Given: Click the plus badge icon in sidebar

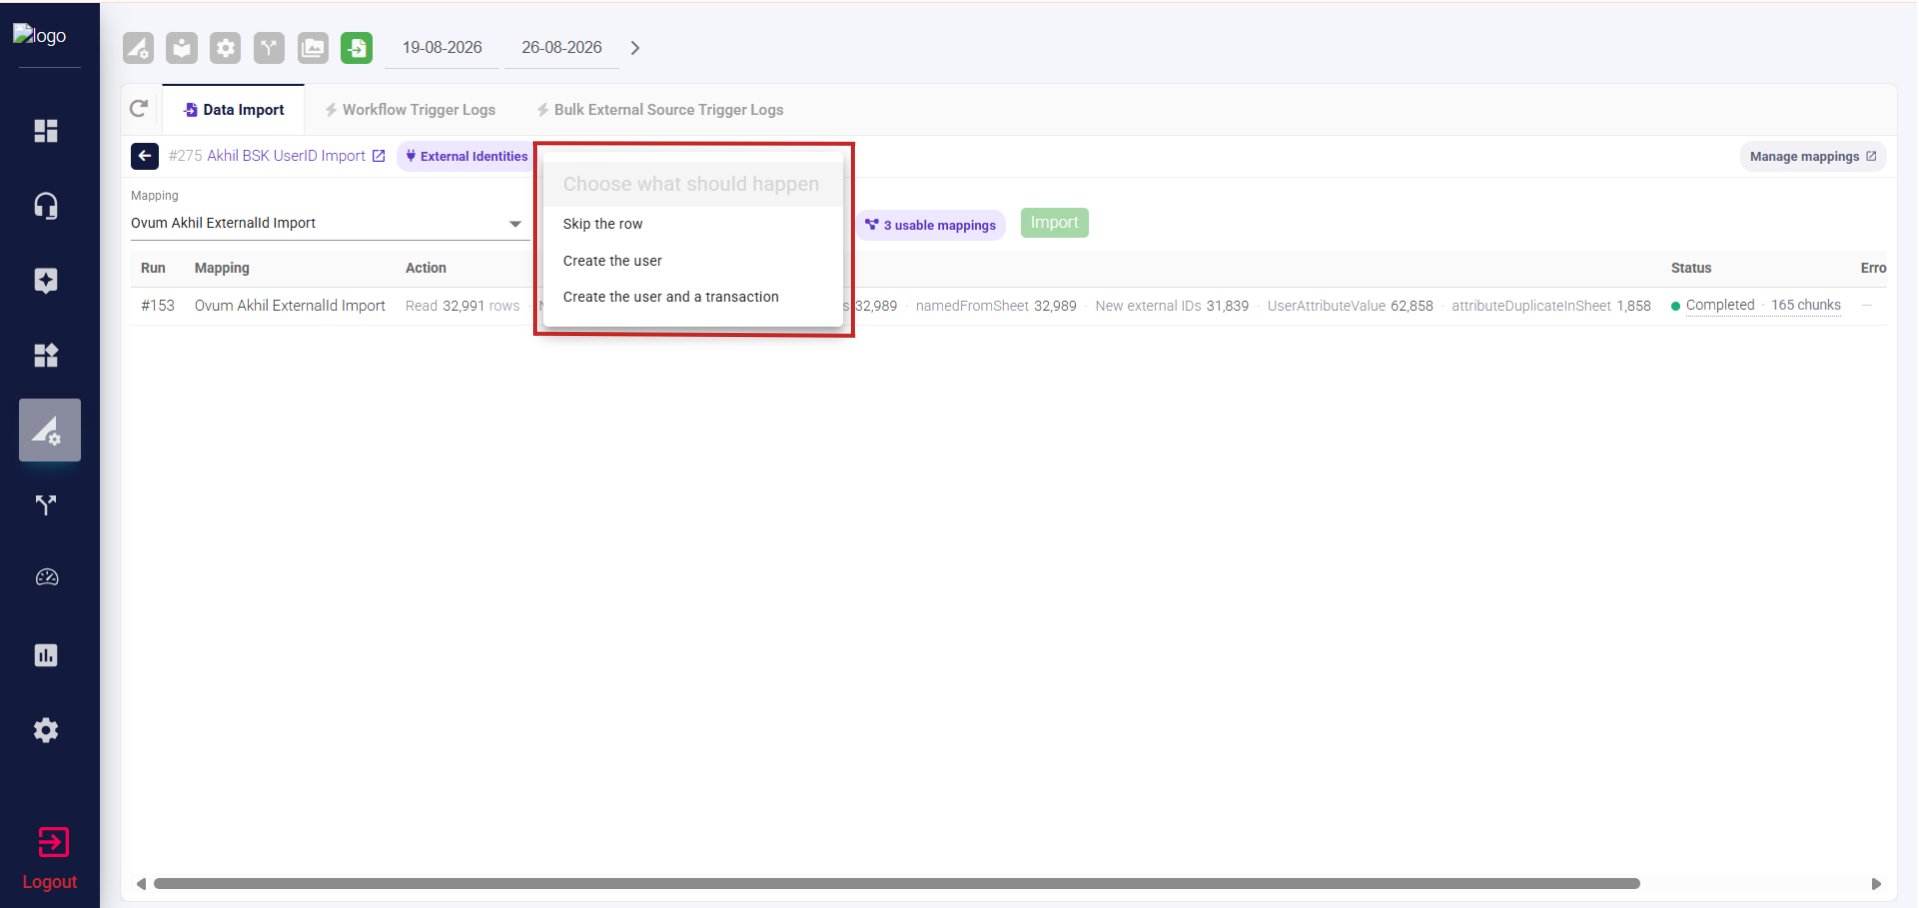Looking at the screenshot, I should [46, 281].
